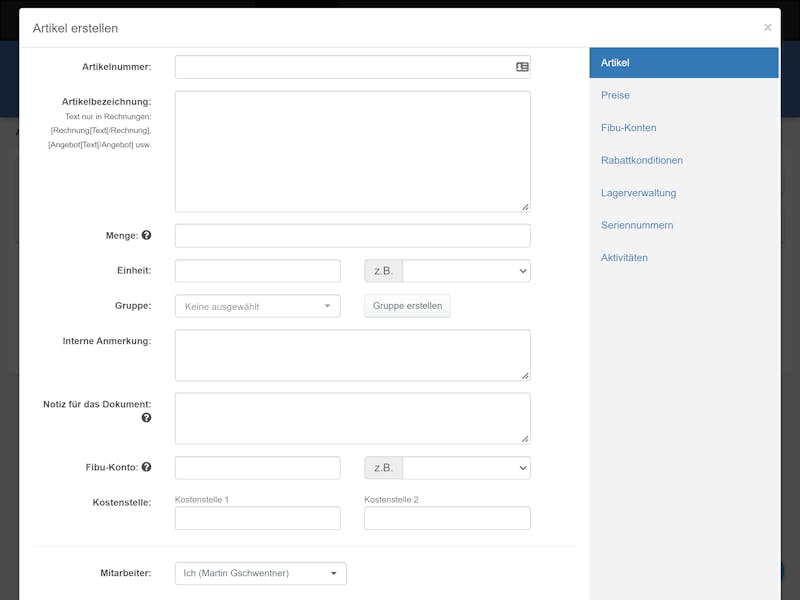
Task: Focus the Fibu-Konto input field
Action: [x=258, y=468]
